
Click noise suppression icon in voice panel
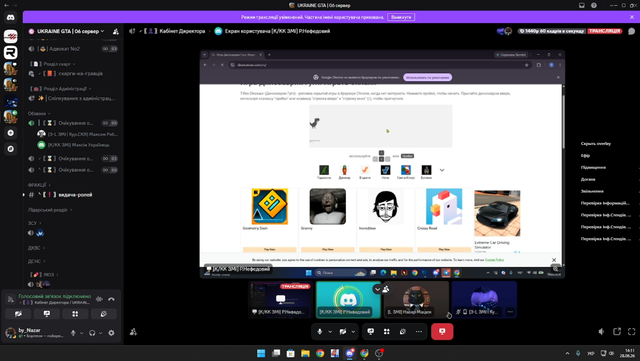pyautogui.click(x=99, y=299)
